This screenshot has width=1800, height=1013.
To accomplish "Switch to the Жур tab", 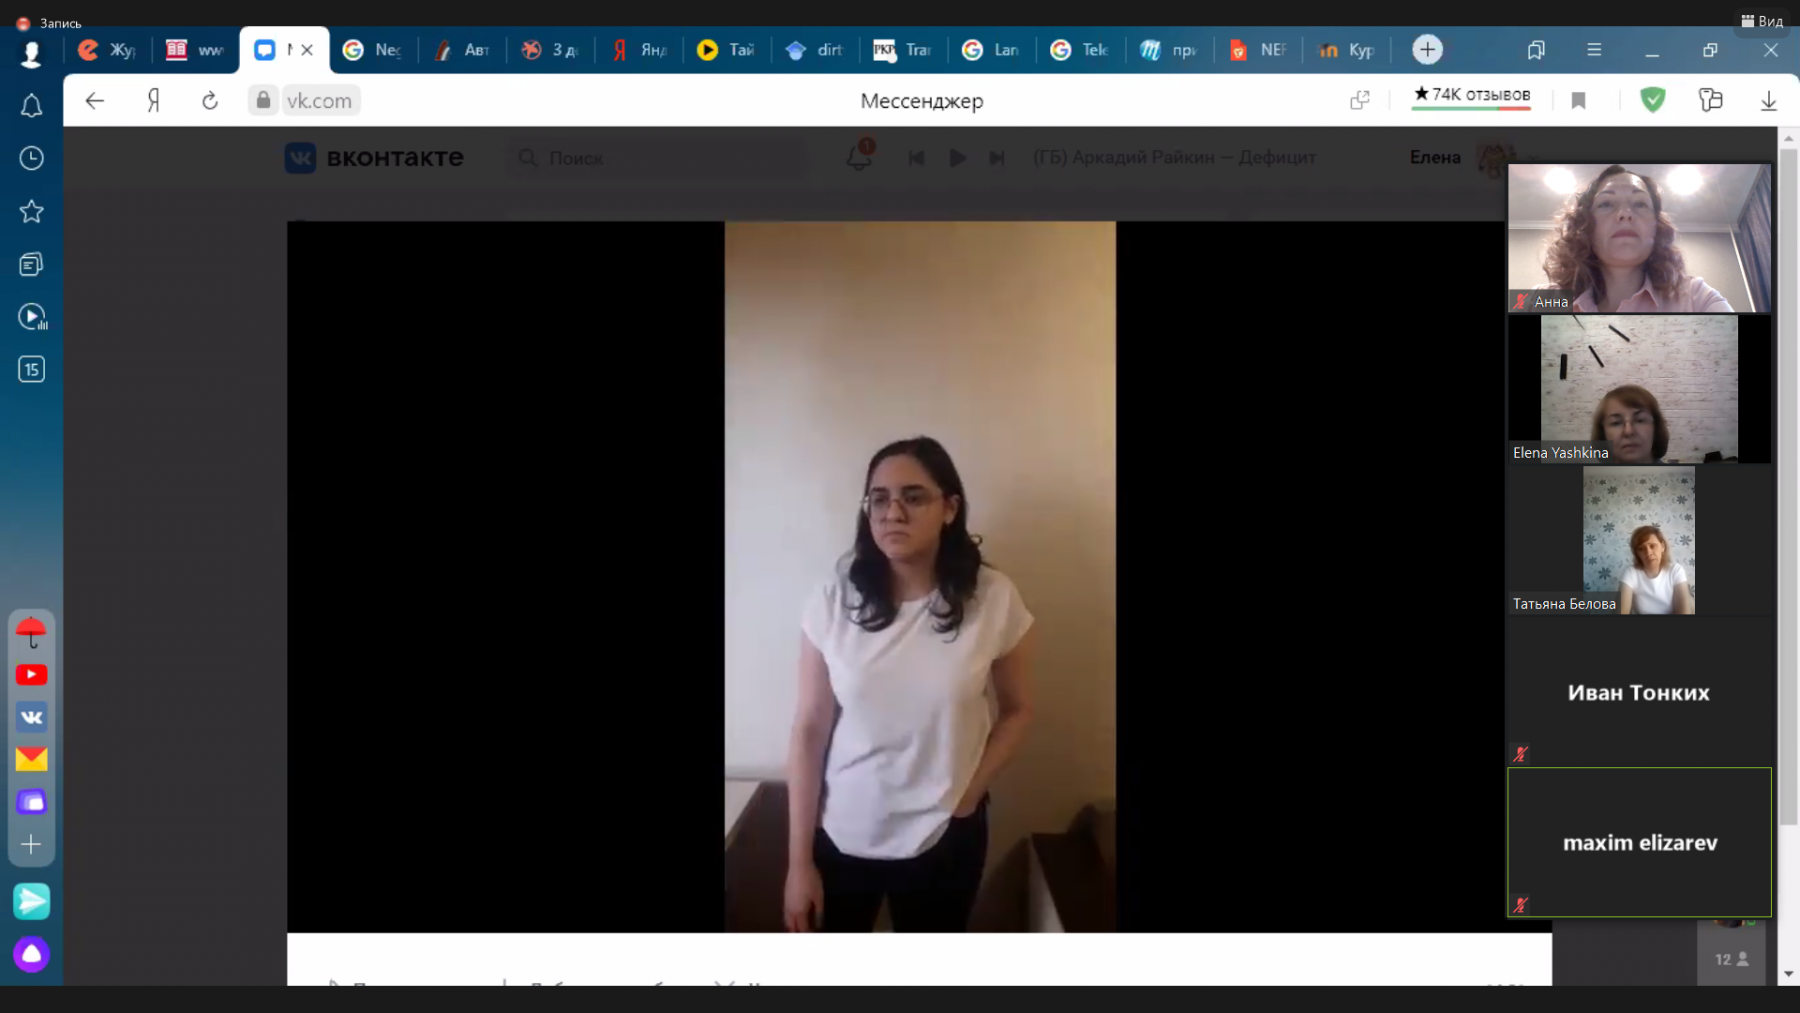I will 107,49.
